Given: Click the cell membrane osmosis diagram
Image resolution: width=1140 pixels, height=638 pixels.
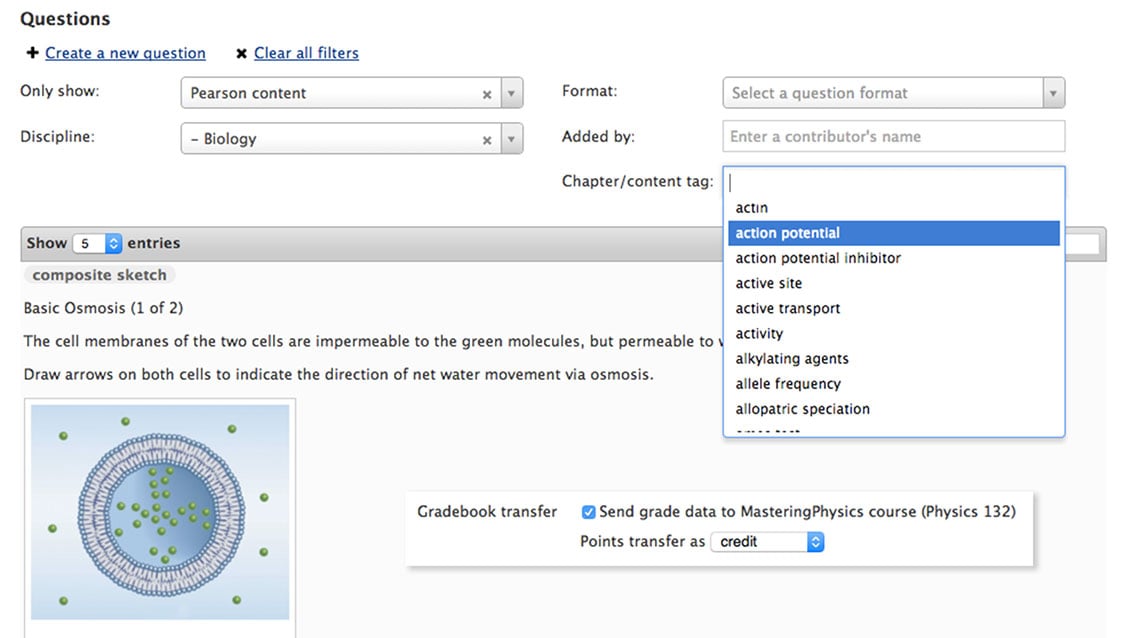Looking at the screenshot, I should pyautogui.click(x=160, y=512).
